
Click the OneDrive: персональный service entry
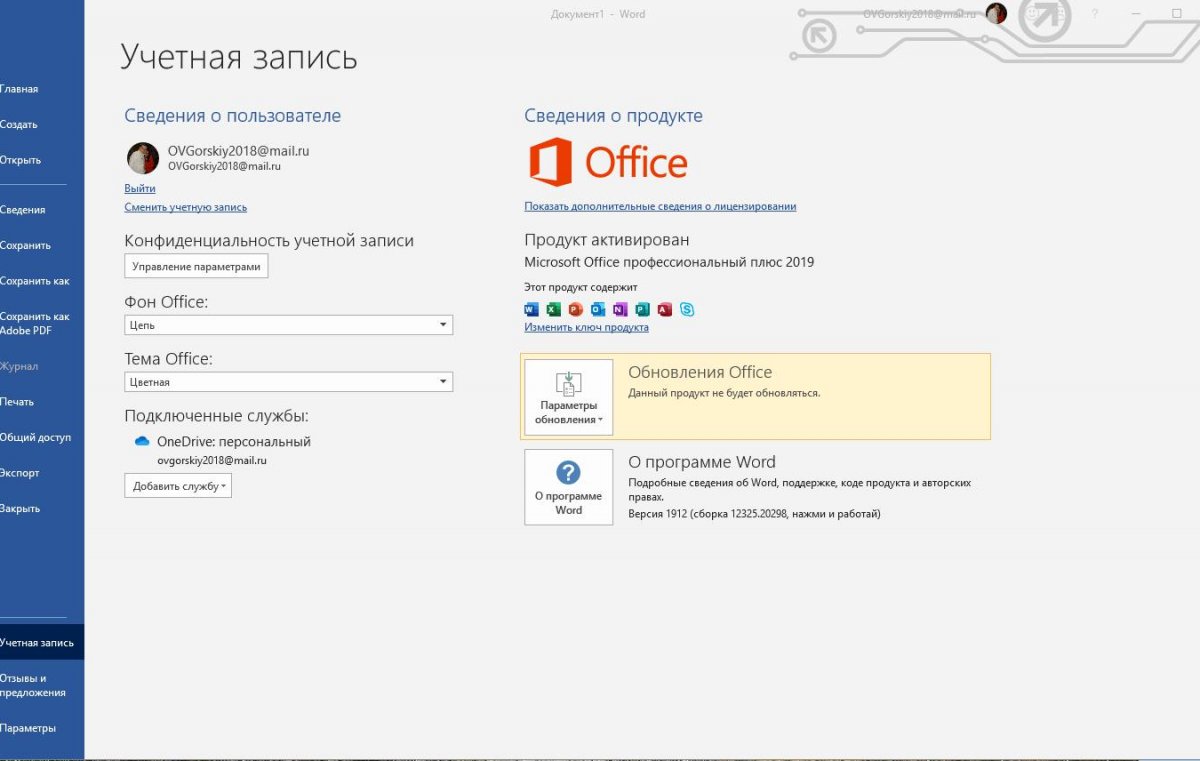click(x=234, y=441)
